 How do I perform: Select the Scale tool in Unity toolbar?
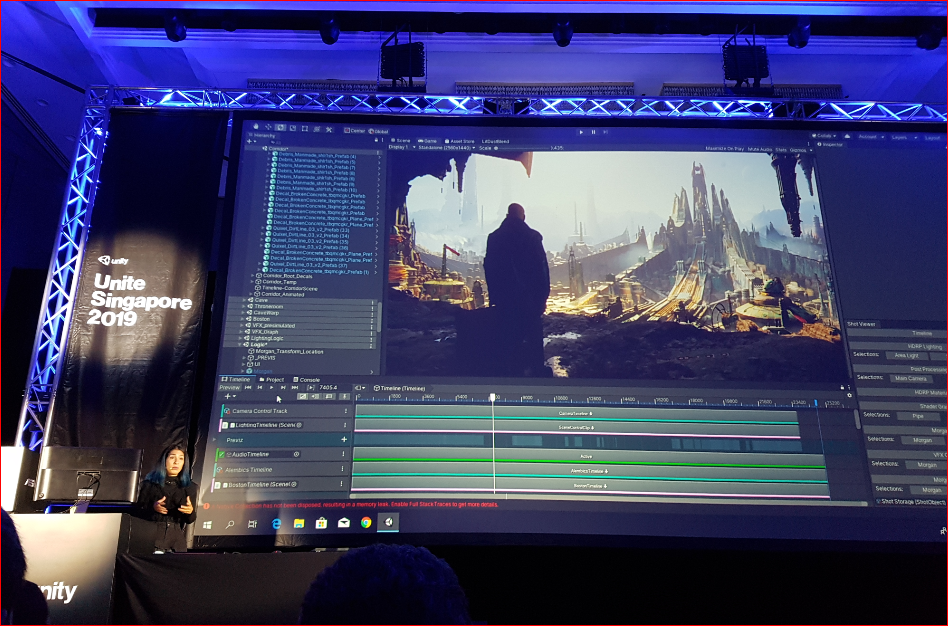[293, 128]
